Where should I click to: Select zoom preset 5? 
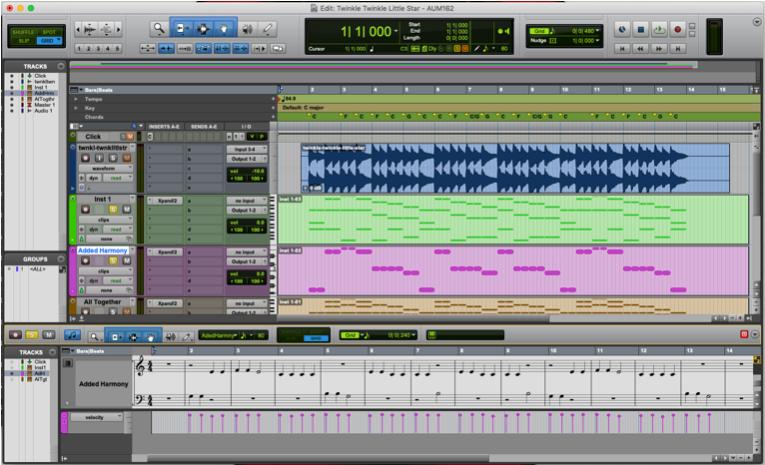coord(117,48)
